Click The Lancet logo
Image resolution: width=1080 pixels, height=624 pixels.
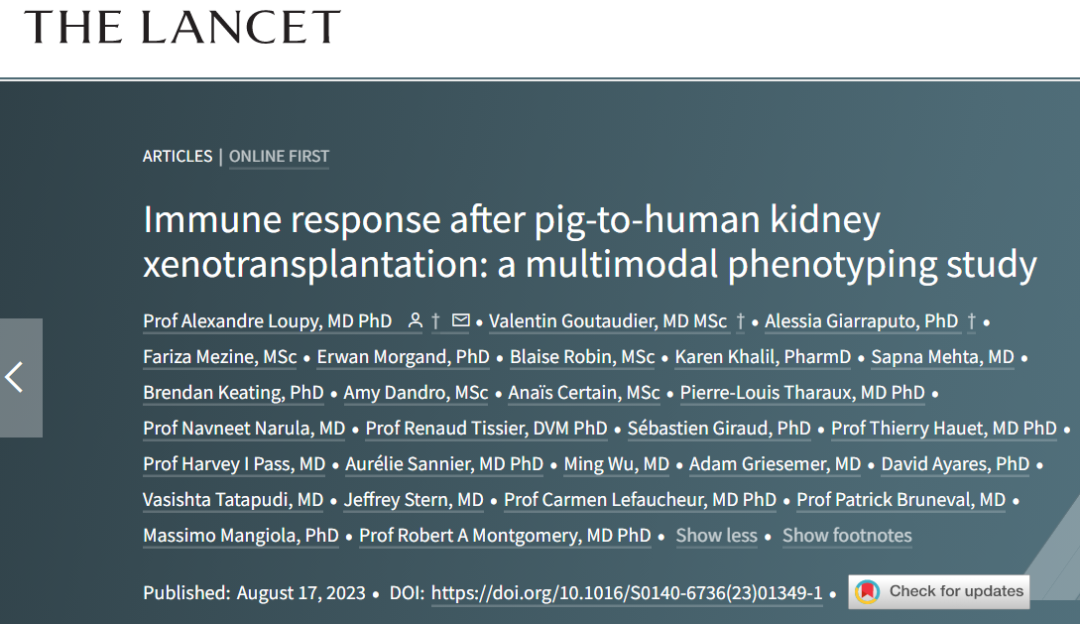pyautogui.click(x=182, y=27)
